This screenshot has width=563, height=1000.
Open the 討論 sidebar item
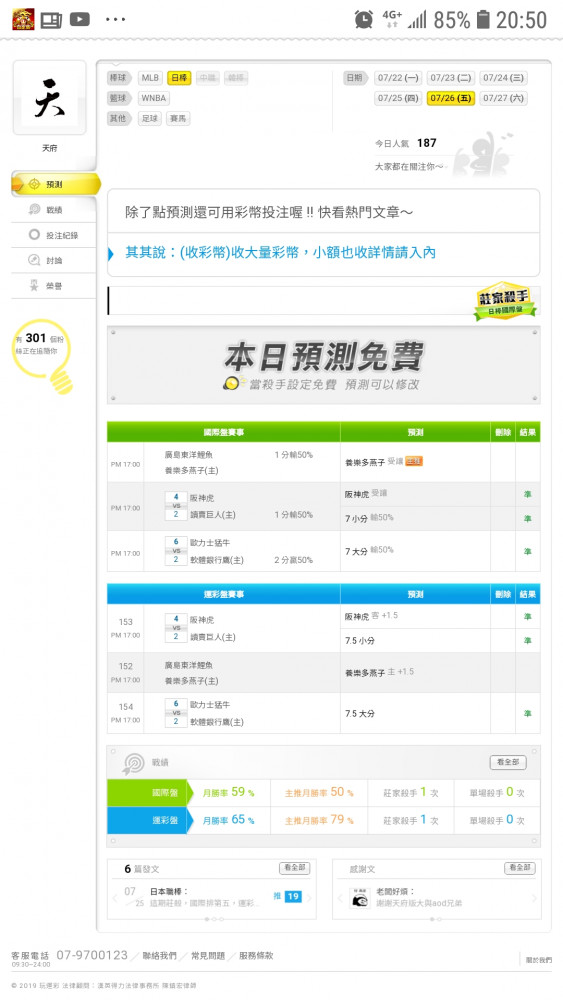[54, 260]
